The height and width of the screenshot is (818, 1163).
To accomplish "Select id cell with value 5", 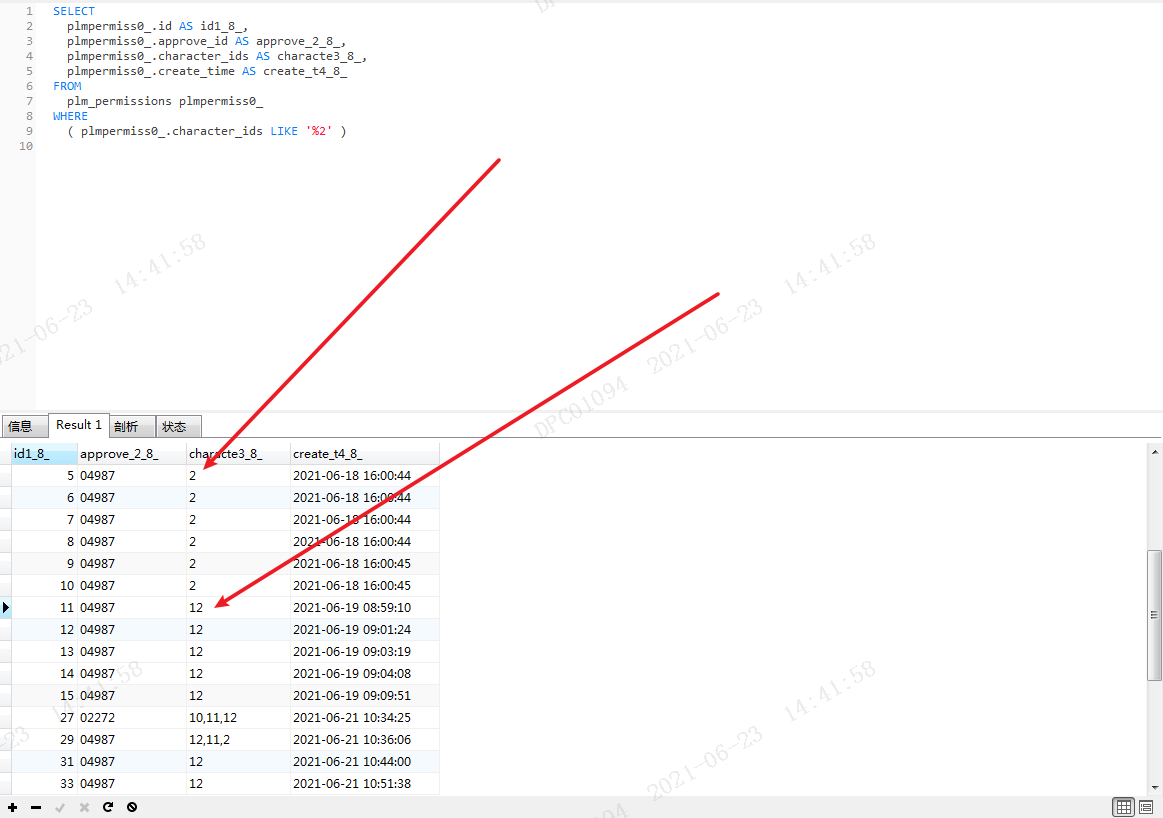I will 45,475.
